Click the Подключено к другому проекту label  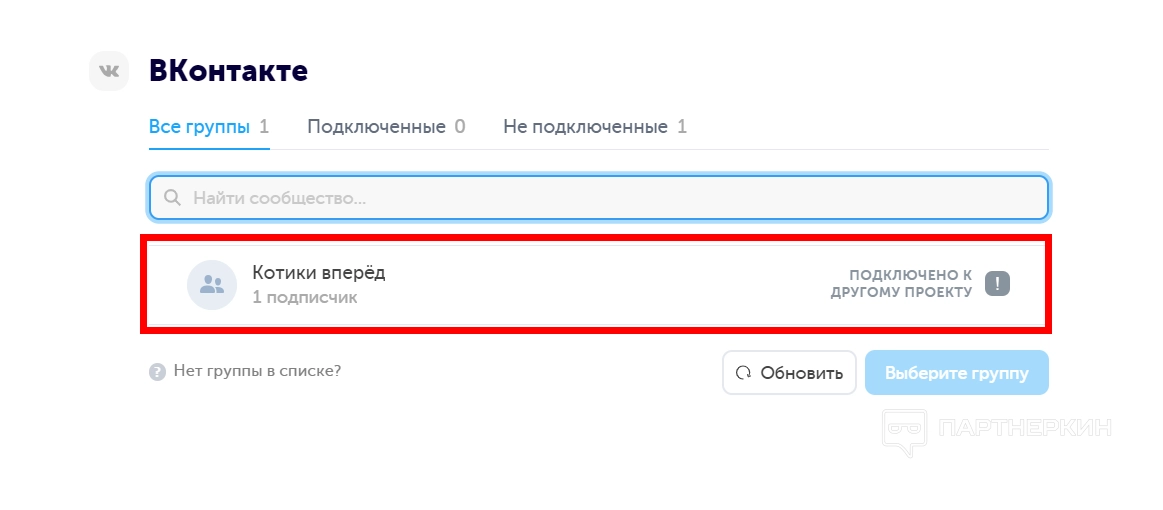(901, 284)
